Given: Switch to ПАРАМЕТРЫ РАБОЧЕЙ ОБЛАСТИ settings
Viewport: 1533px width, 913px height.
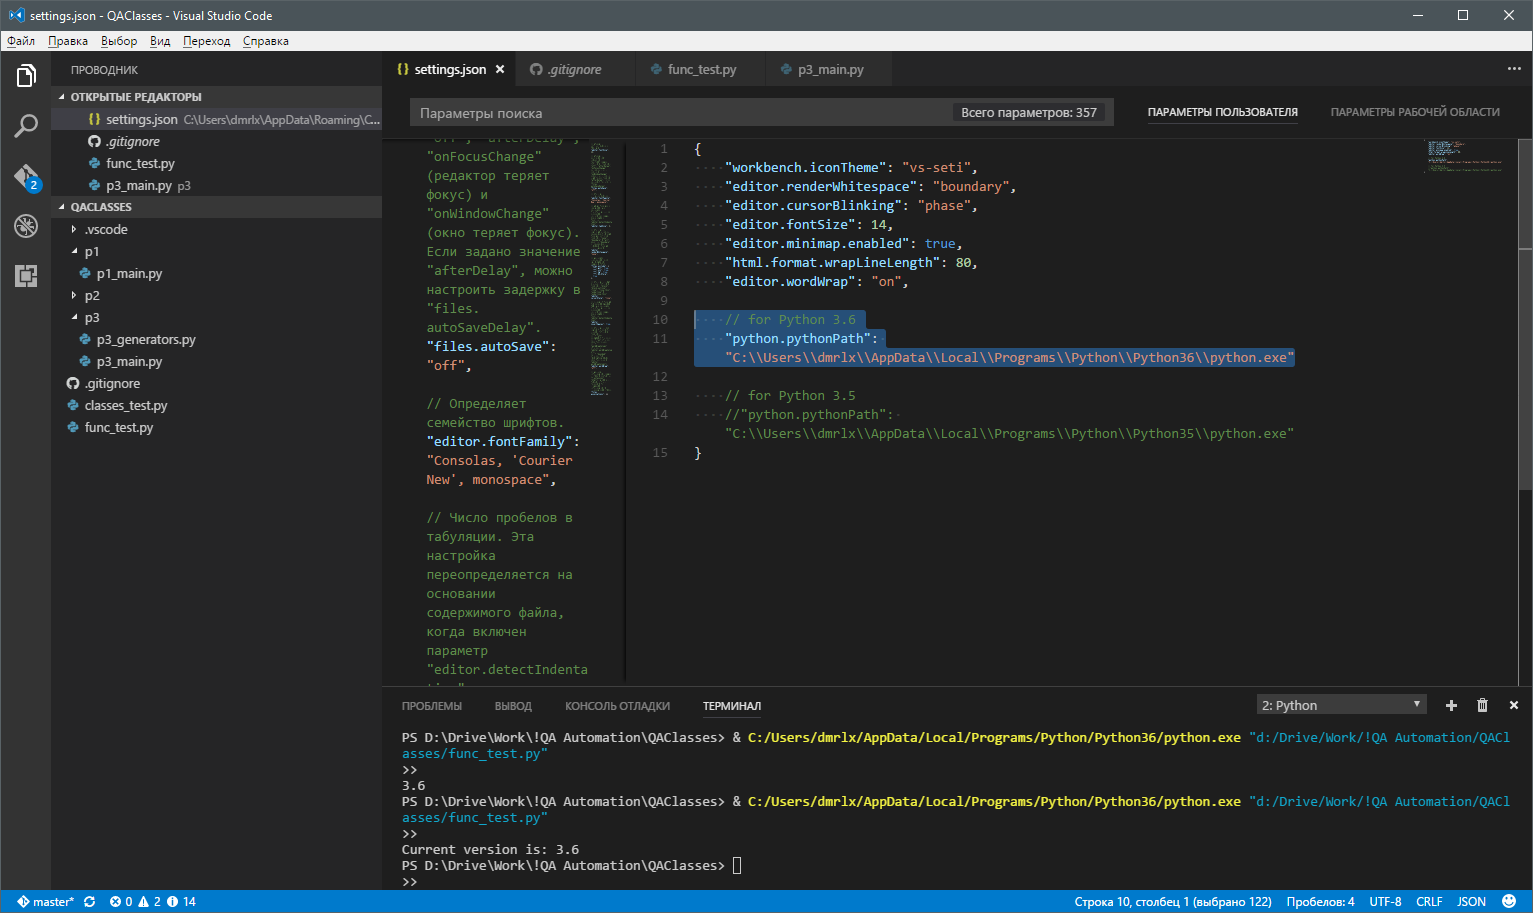Looking at the screenshot, I should [x=1414, y=112].
